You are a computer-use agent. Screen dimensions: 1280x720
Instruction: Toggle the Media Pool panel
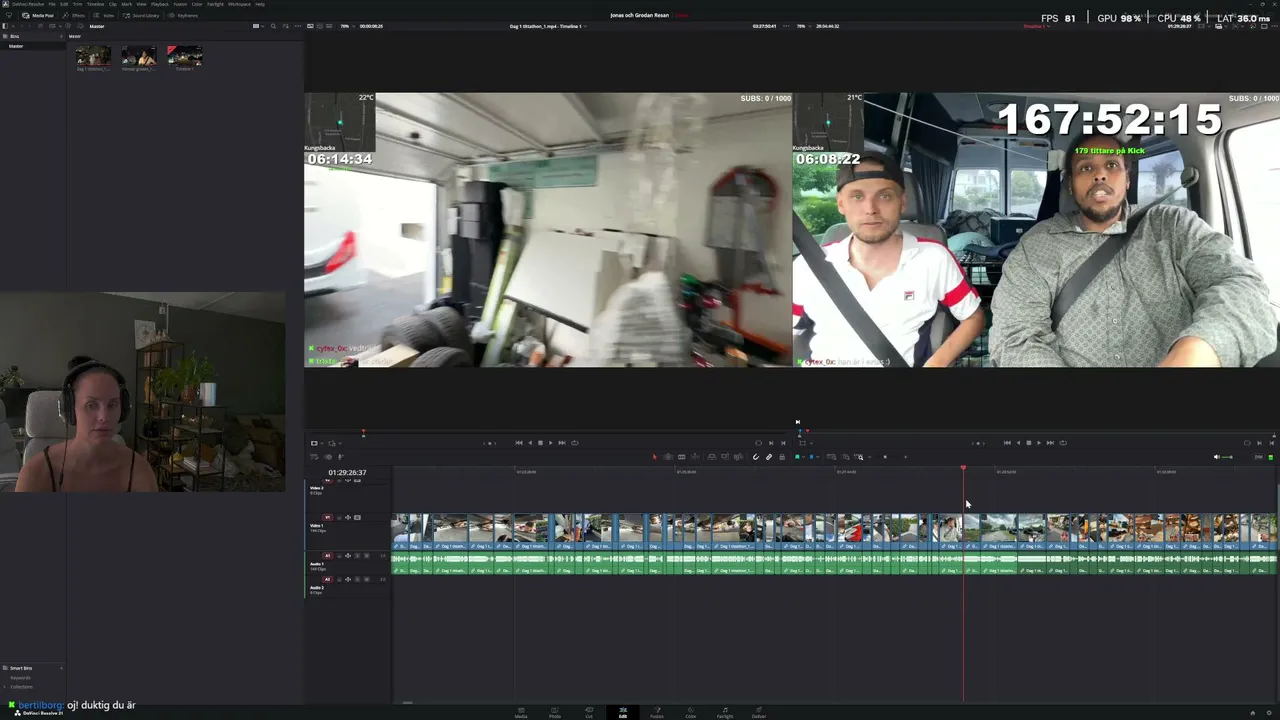point(38,15)
